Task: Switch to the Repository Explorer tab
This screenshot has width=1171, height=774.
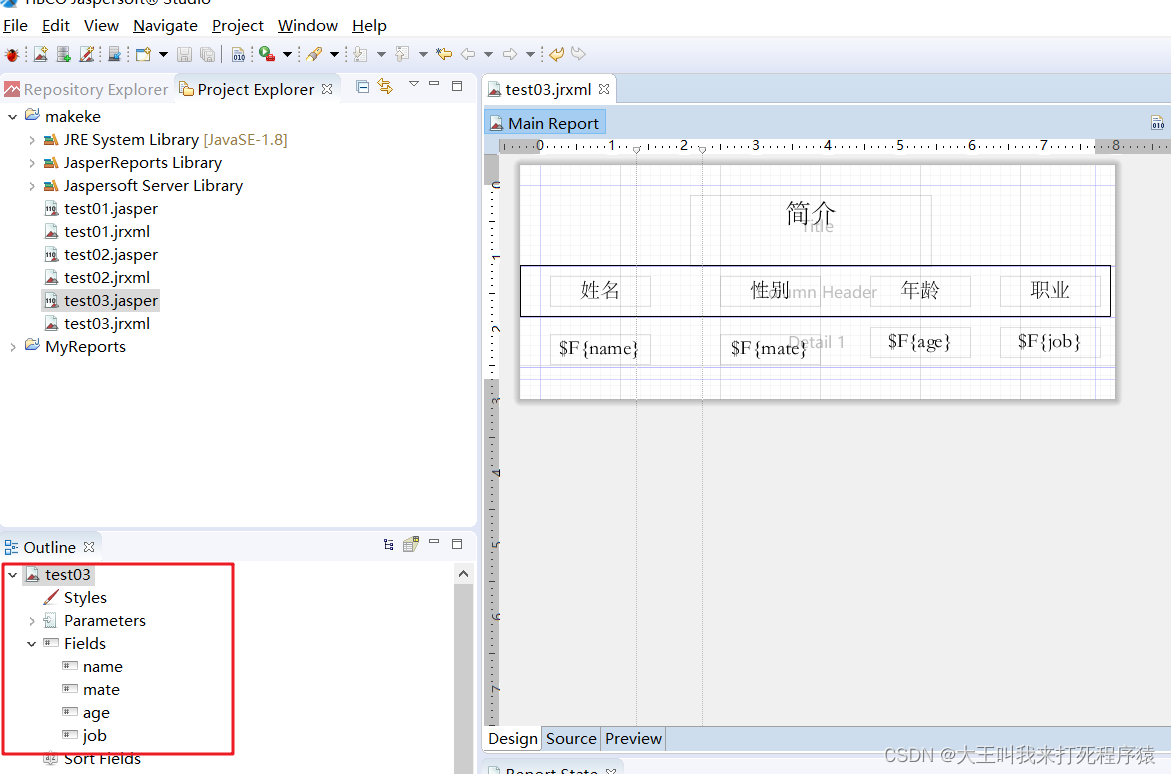Action: (87, 89)
